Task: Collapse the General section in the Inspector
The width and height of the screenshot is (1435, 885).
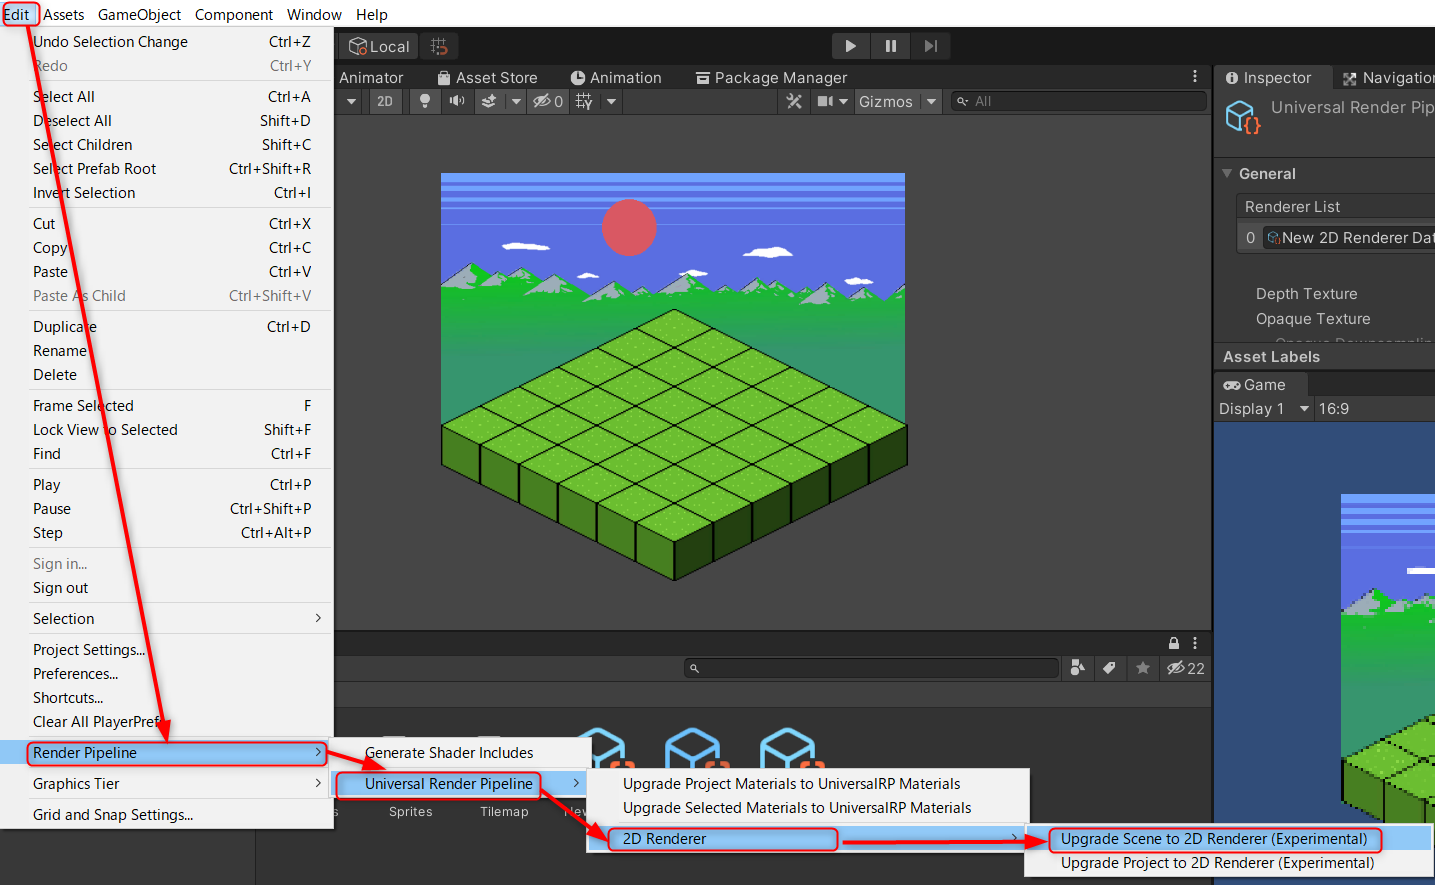Action: pyautogui.click(x=1227, y=173)
